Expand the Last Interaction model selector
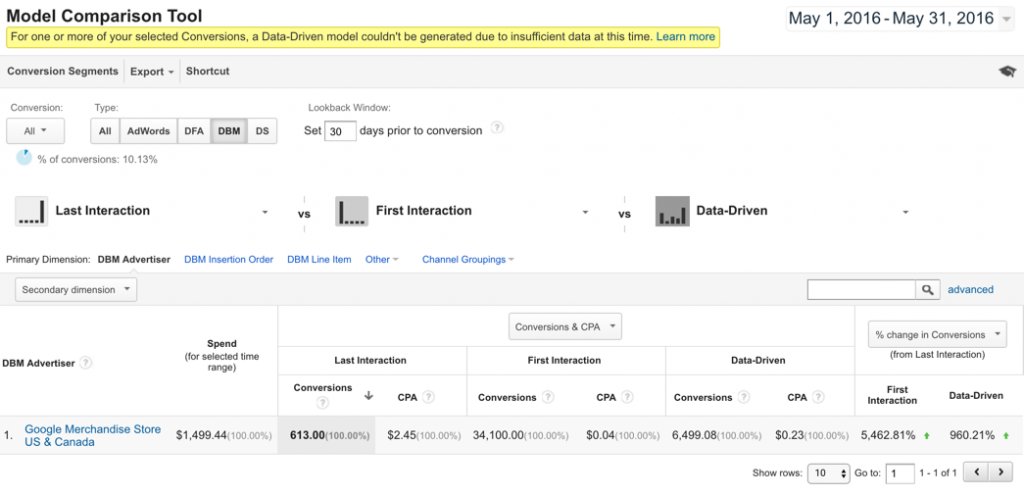The width and height of the screenshot is (1024, 496). coord(264,211)
